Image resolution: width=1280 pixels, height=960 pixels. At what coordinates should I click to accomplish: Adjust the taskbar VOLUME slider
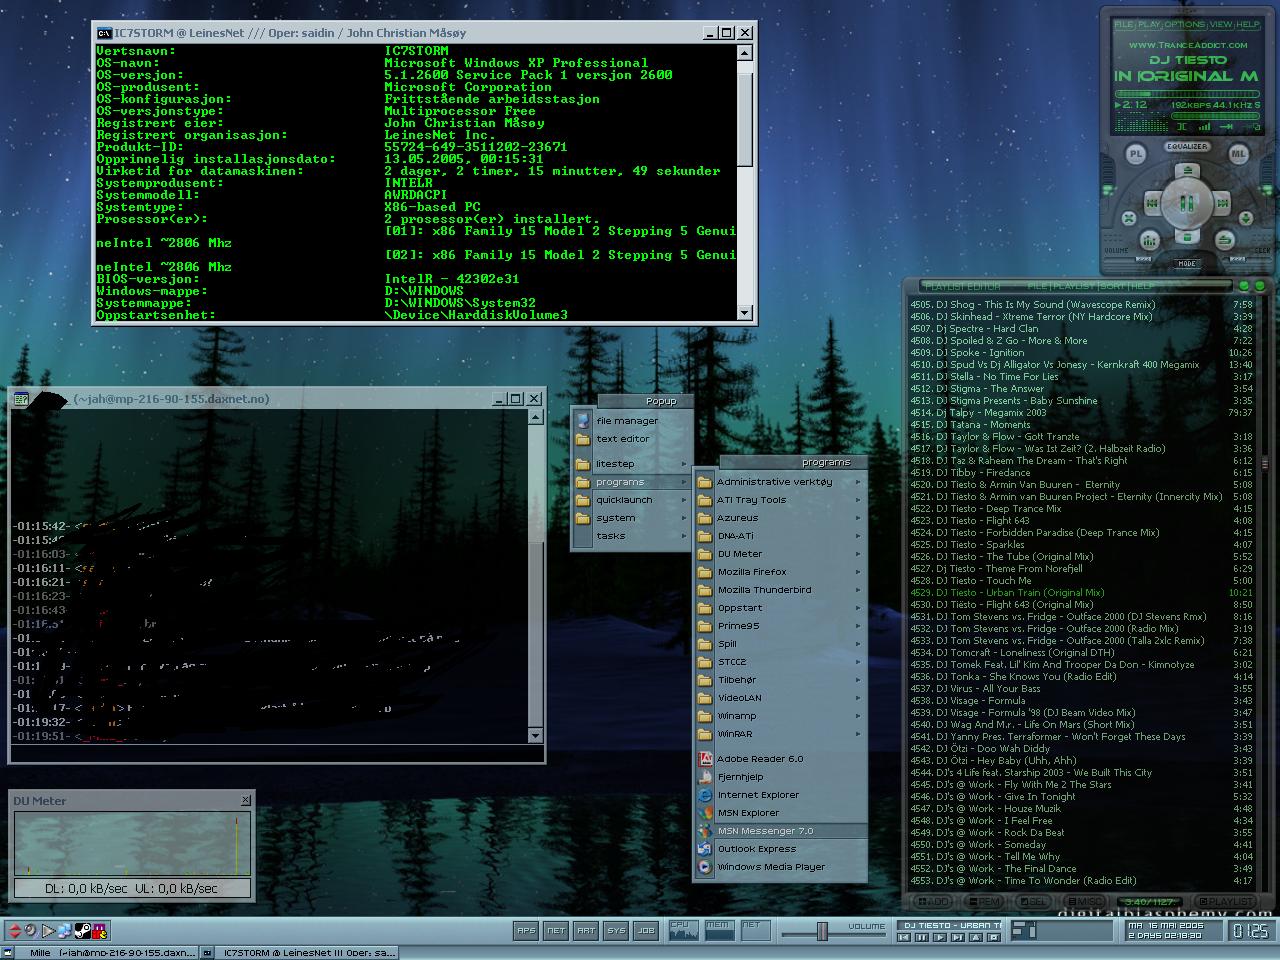point(822,931)
